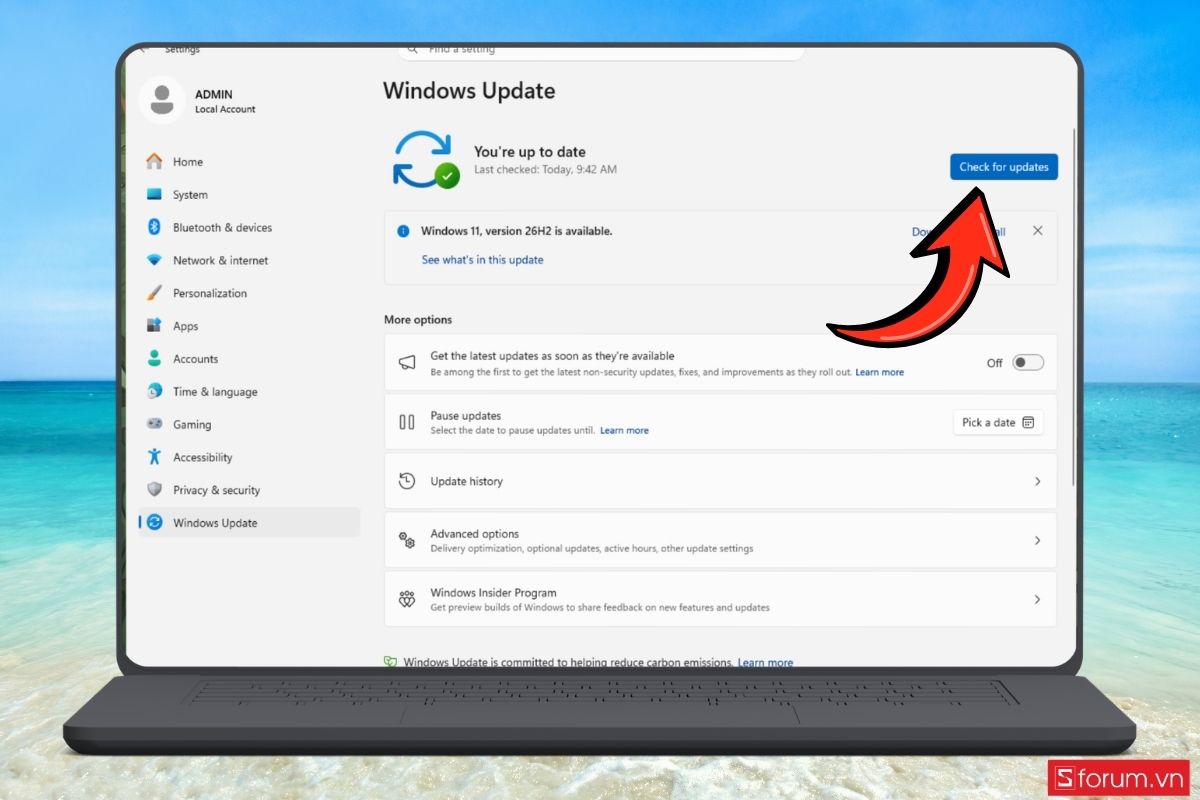
Task: Select Personalization menu item
Action: click(249, 293)
